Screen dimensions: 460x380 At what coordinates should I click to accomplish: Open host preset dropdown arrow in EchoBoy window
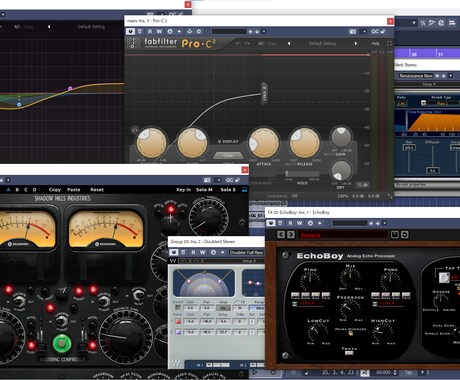(x=385, y=223)
